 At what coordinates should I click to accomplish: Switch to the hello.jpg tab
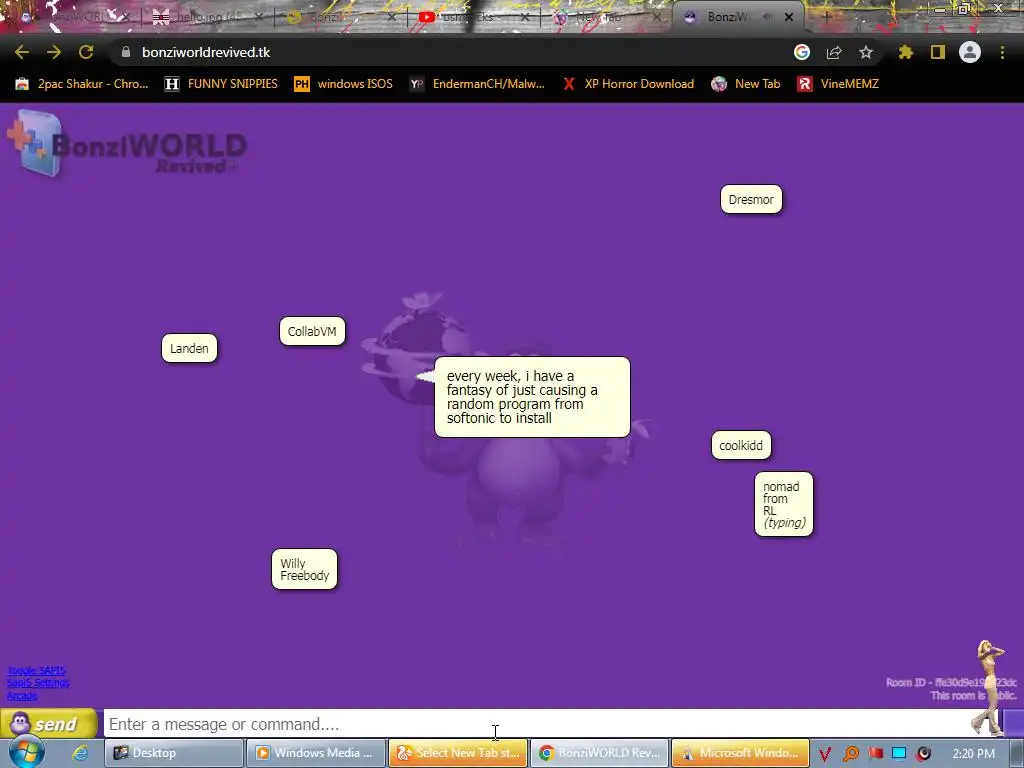tap(206, 17)
